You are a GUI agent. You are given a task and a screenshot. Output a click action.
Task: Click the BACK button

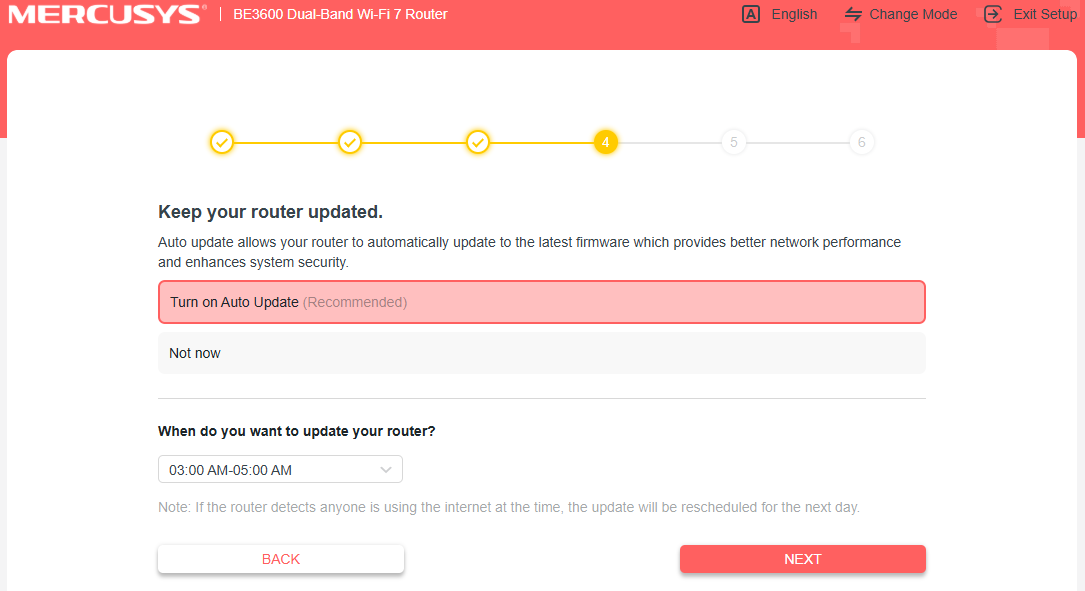tap(280, 559)
